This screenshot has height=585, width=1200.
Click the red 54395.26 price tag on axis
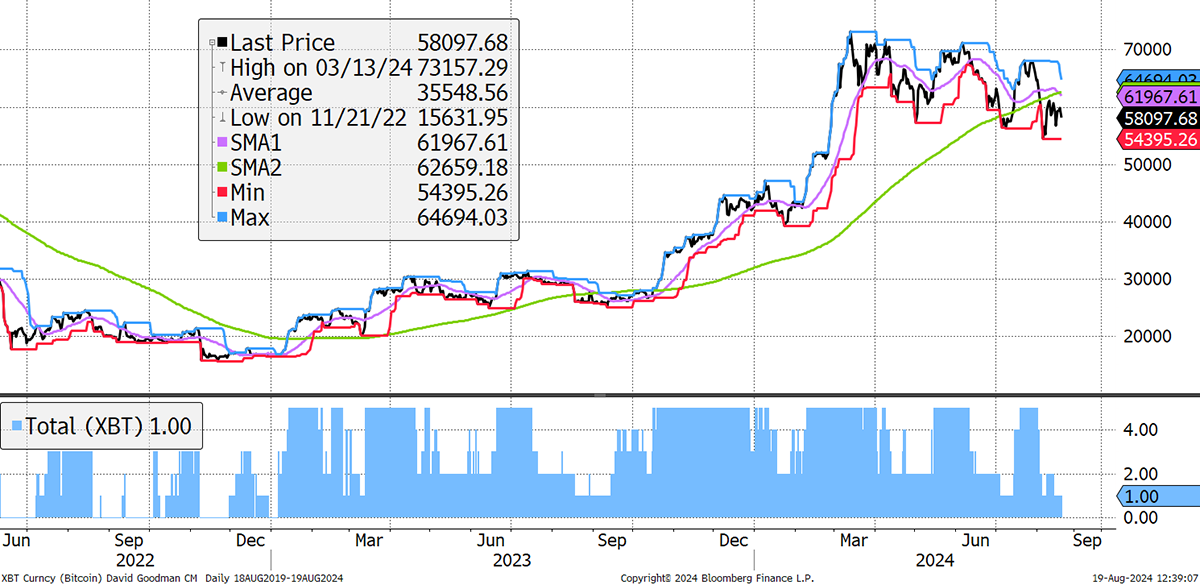(x=1157, y=139)
